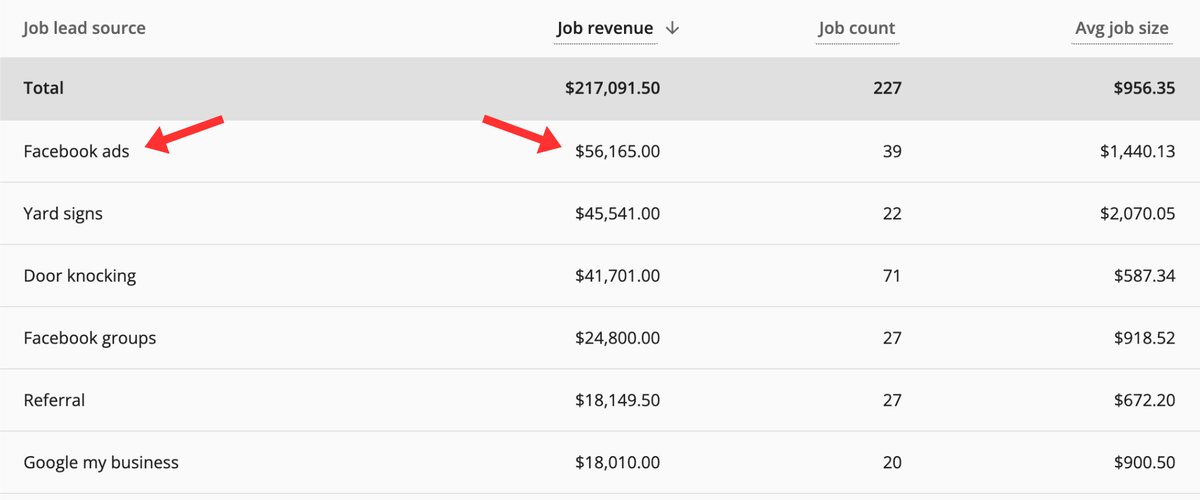This screenshot has width=1200, height=500.
Task: Select the Google my business lead source
Action: click(x=101, y=462)
